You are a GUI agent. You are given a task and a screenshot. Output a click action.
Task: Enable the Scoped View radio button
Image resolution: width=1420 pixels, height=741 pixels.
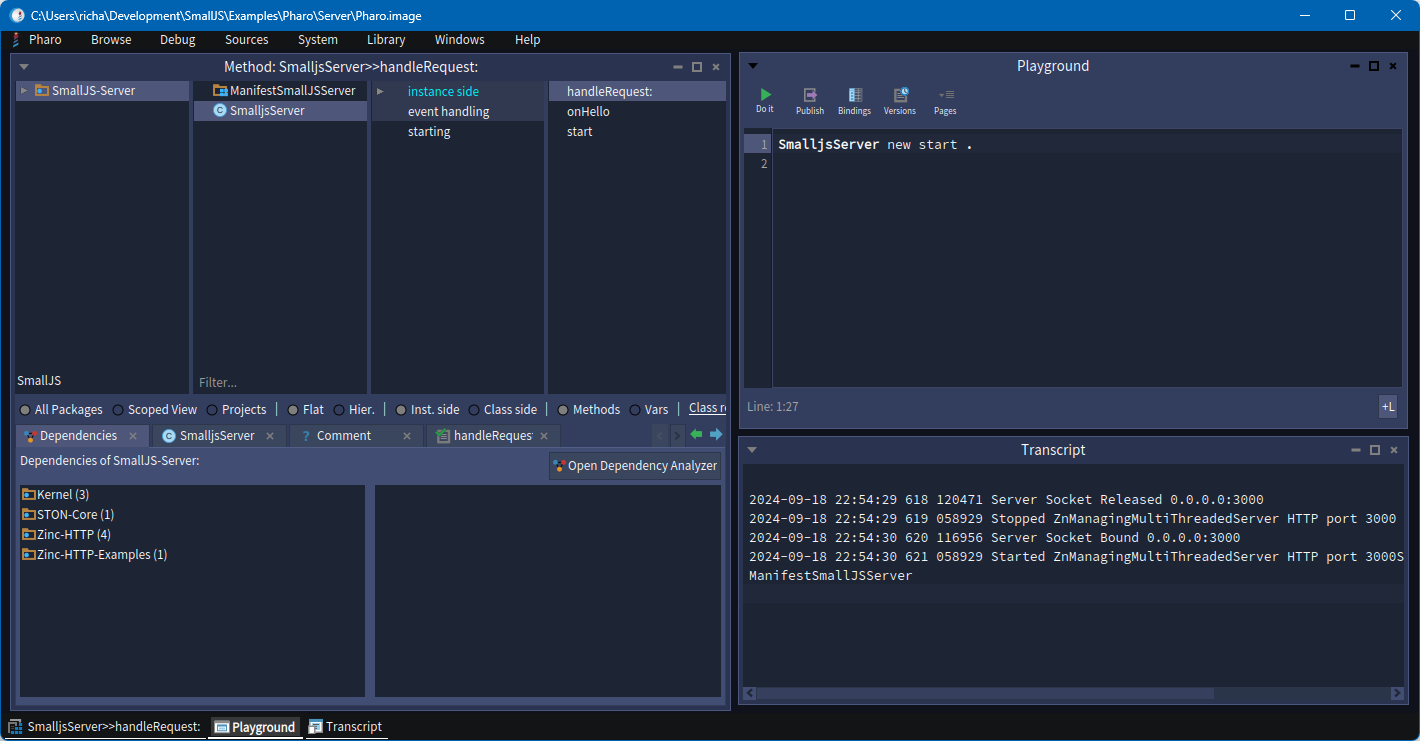click(119, 410)
